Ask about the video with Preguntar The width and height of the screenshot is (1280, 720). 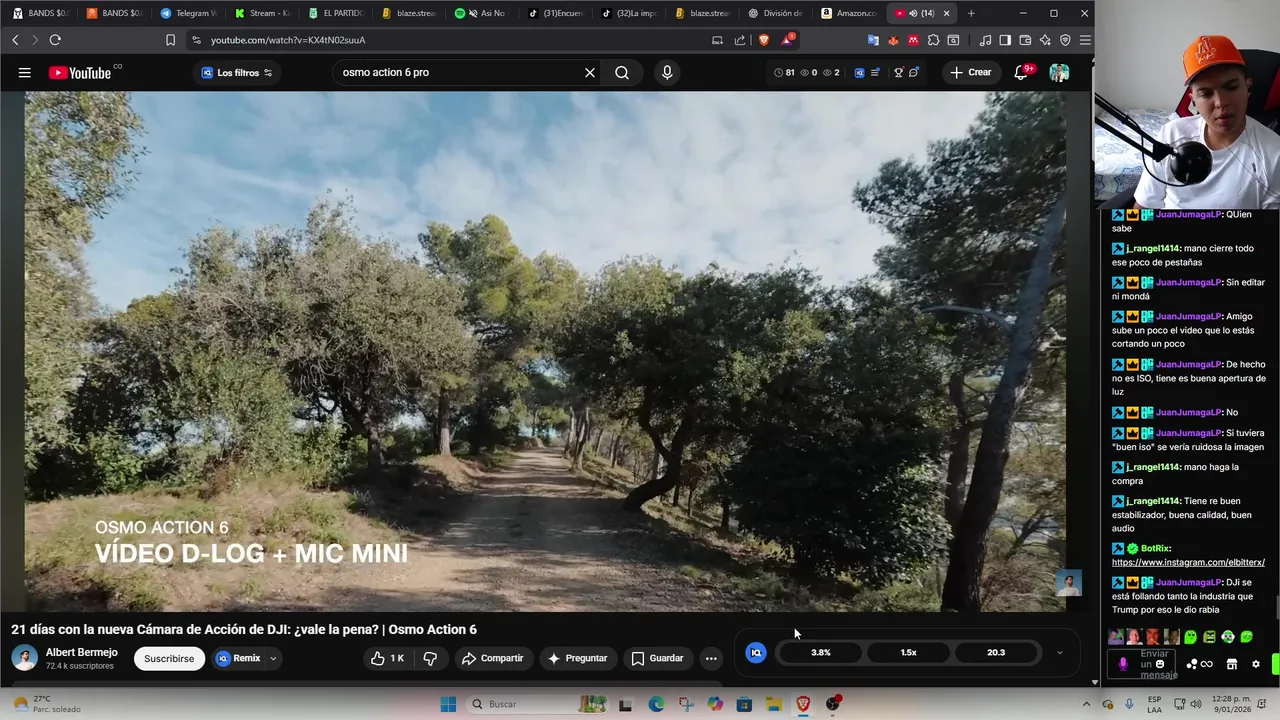tap(577, 658)
